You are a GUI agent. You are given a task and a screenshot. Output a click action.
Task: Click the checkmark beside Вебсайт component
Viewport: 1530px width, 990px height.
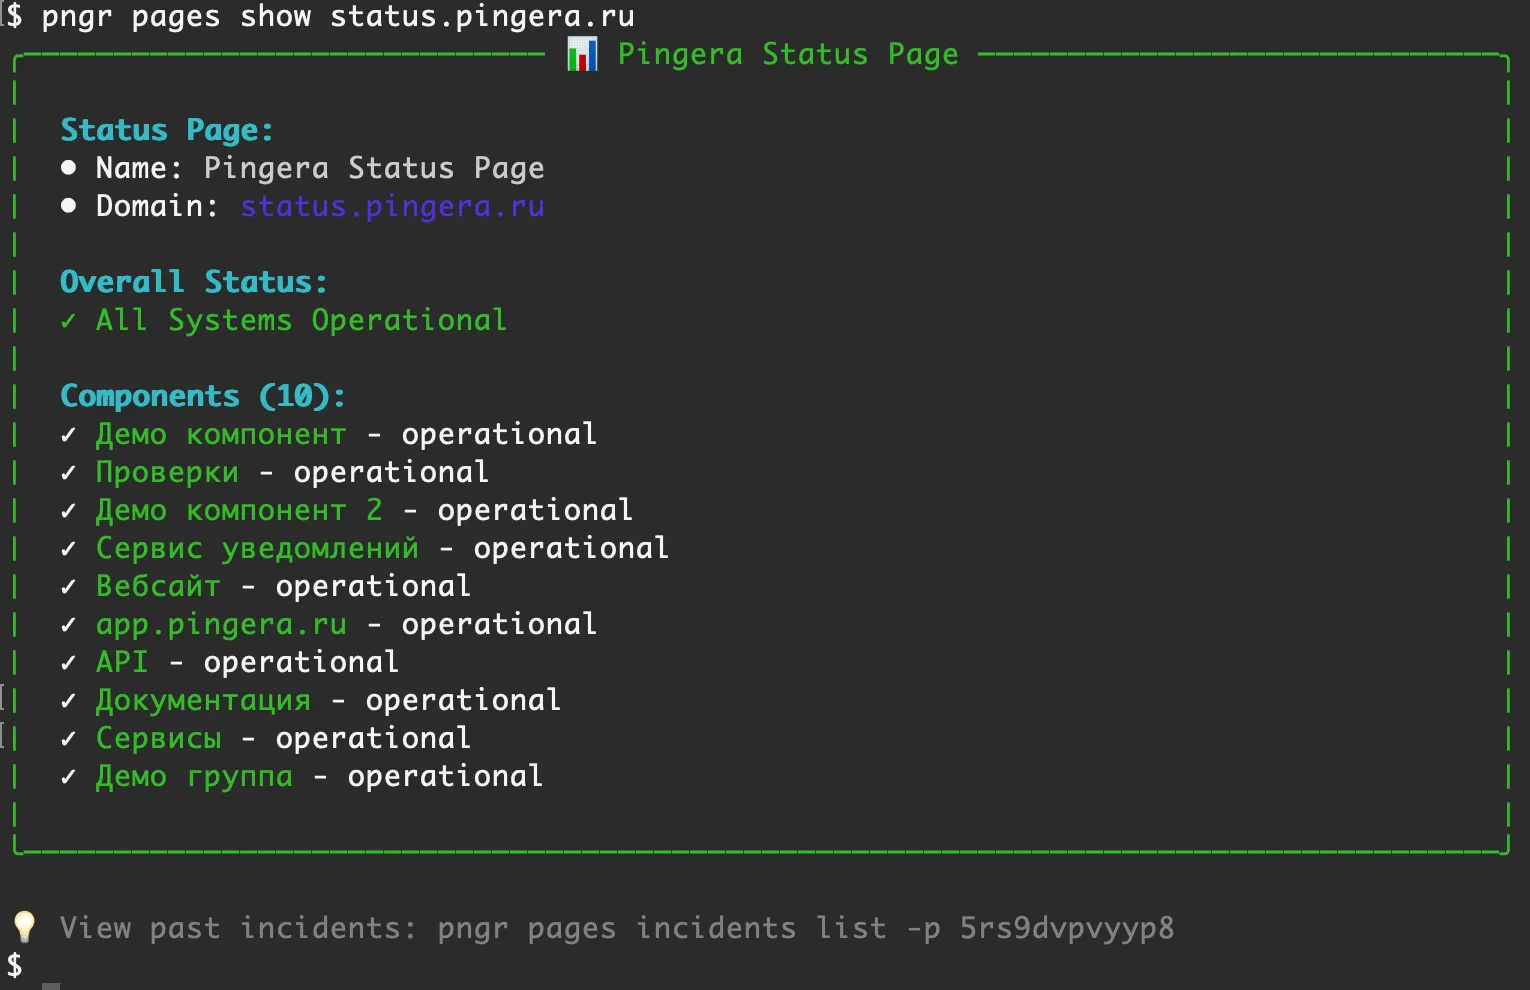tap(68, 587)
